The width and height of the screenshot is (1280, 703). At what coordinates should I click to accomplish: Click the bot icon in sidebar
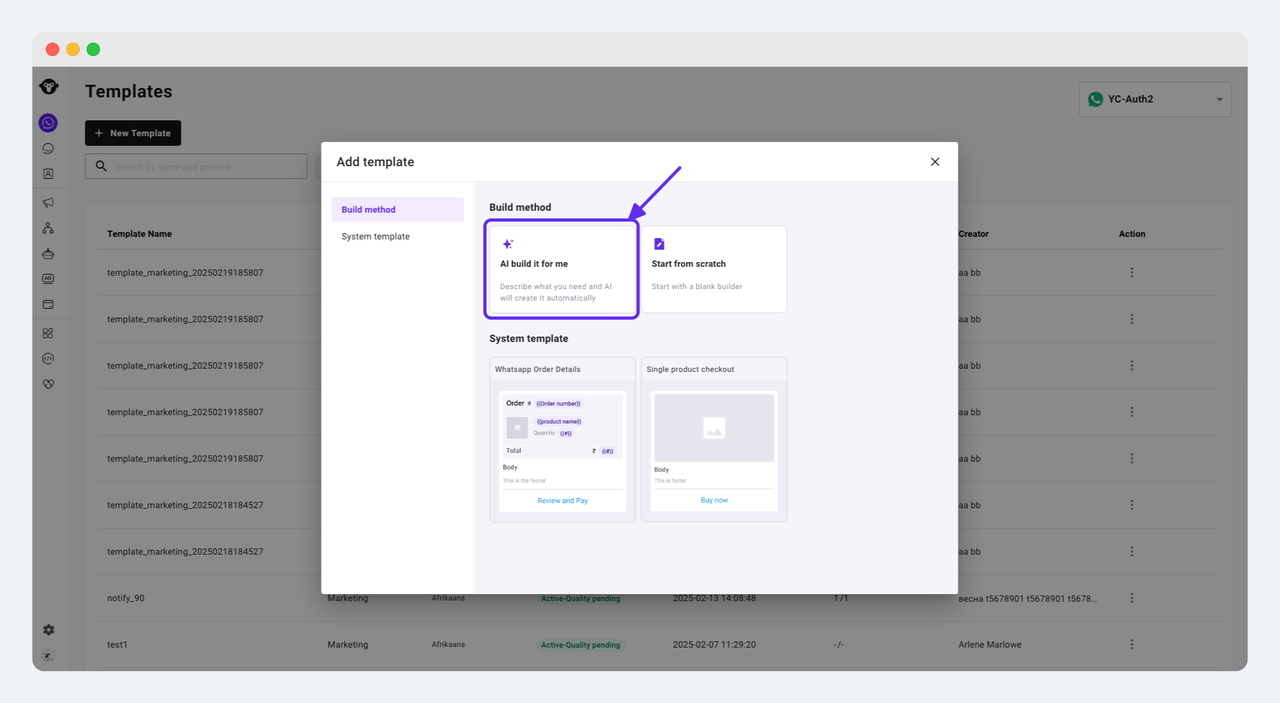tap(48, 254)
